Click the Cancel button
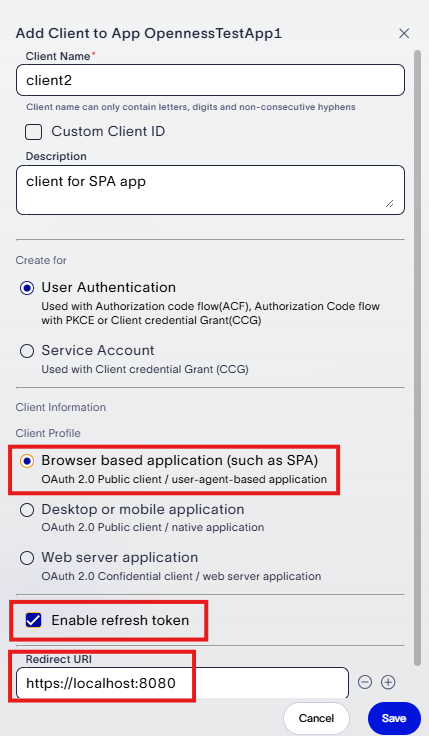429x736 pixels. pyautogui.click(x=316, y=718)
